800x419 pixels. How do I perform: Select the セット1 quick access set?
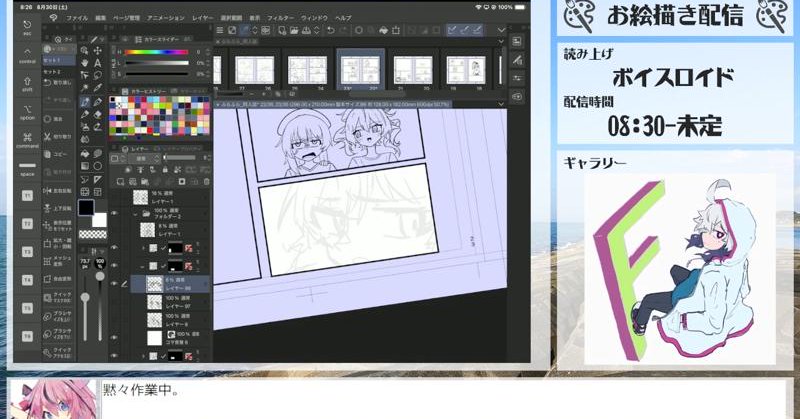58,61
